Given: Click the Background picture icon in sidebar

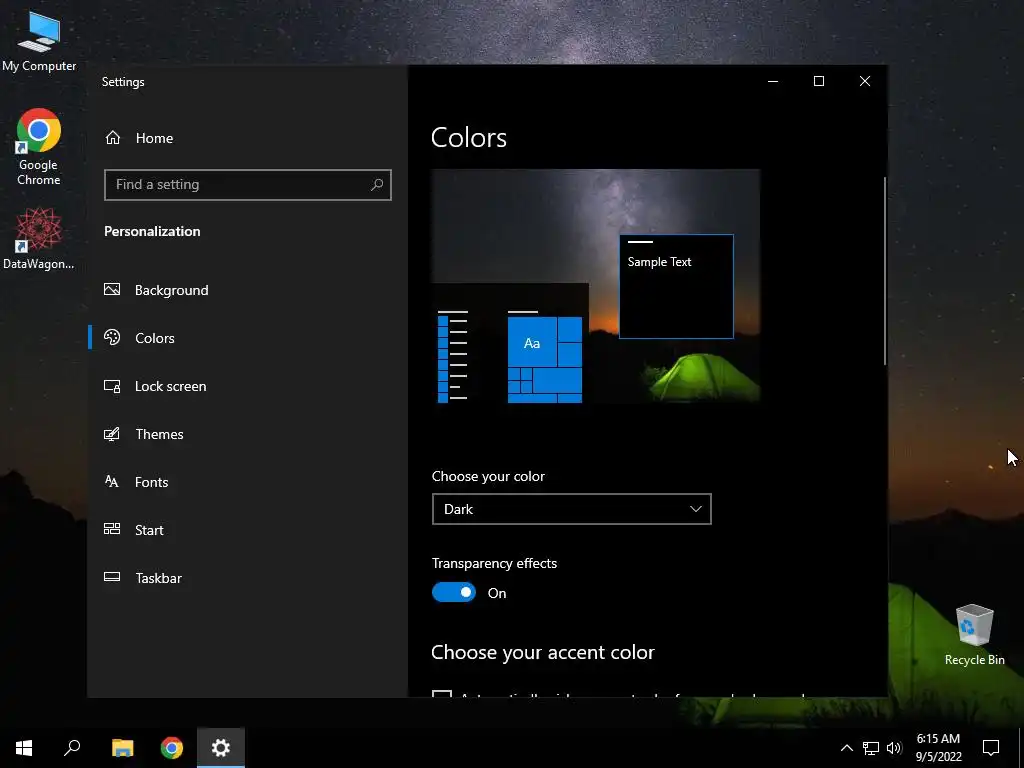Looking at the screenshot, I should pyautogui.click(x=112, y=289).
